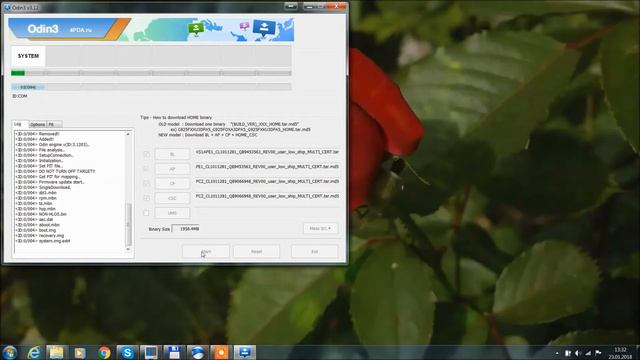This screenshot has width=640, height=360.
Task: Open the Mass D/L dropdown button
Action: point(320,228)
